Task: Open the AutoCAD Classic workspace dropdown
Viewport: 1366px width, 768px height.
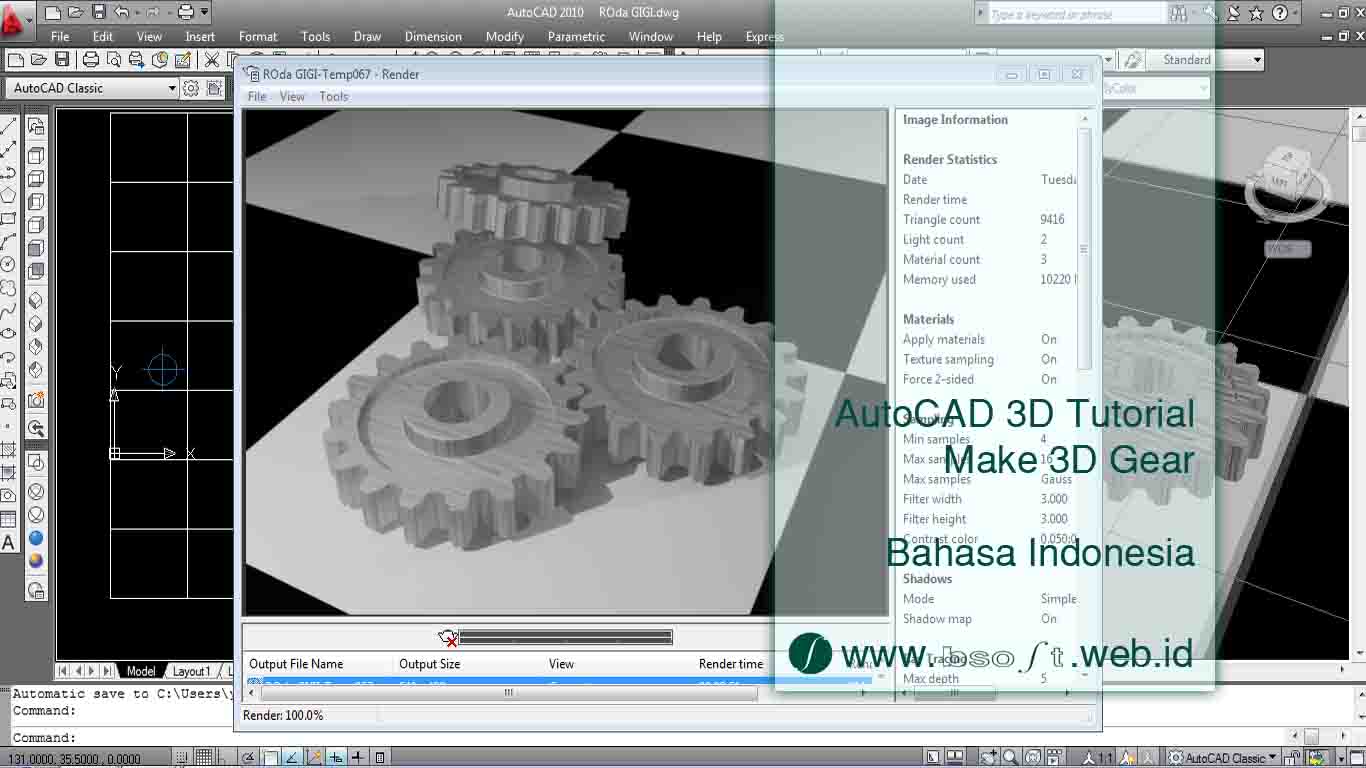Action: tap(92, 88)
